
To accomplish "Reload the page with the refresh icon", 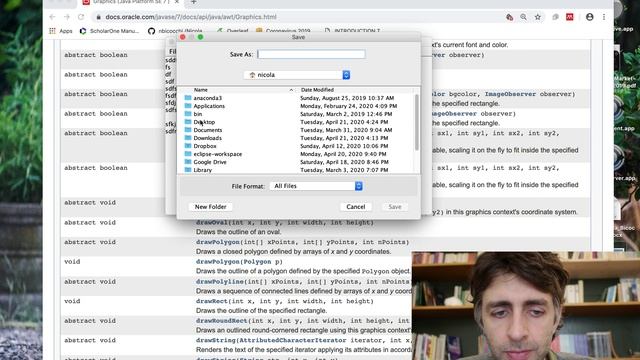I will (81, 17).
